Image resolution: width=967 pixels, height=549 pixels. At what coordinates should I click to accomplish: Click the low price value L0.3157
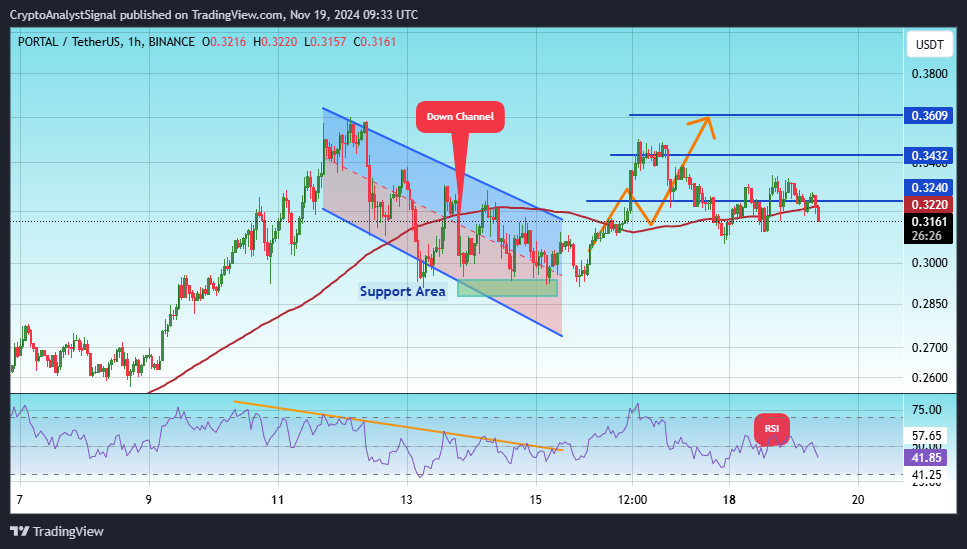[325, 42]
